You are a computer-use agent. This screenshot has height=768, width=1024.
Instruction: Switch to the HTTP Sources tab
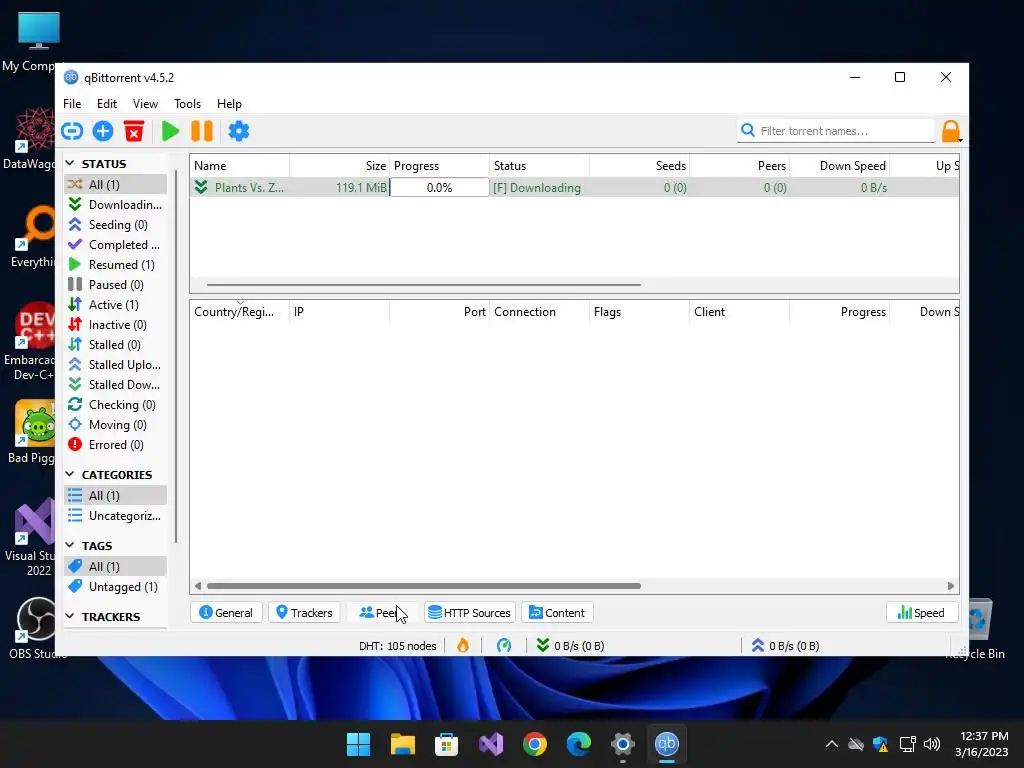point(470,613)
